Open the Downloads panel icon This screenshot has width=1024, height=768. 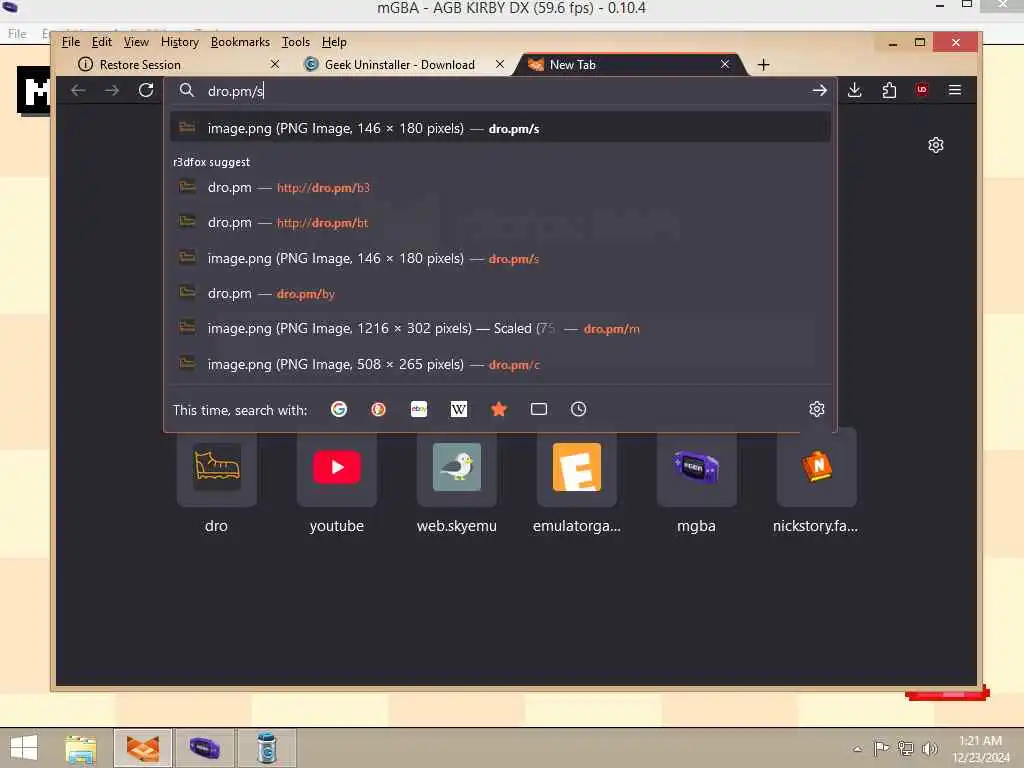pos(854,90)
